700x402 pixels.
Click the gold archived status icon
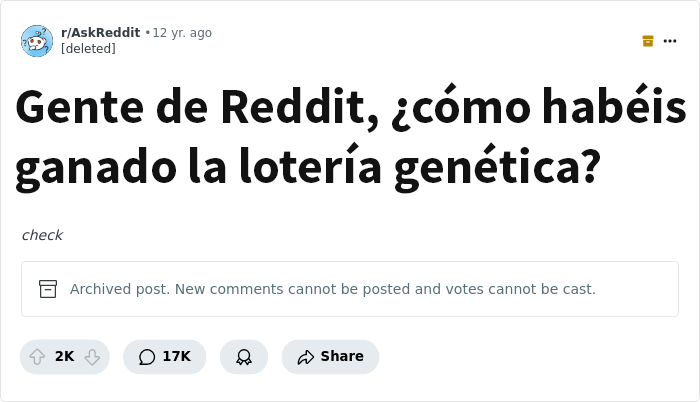tap(648, 41)
